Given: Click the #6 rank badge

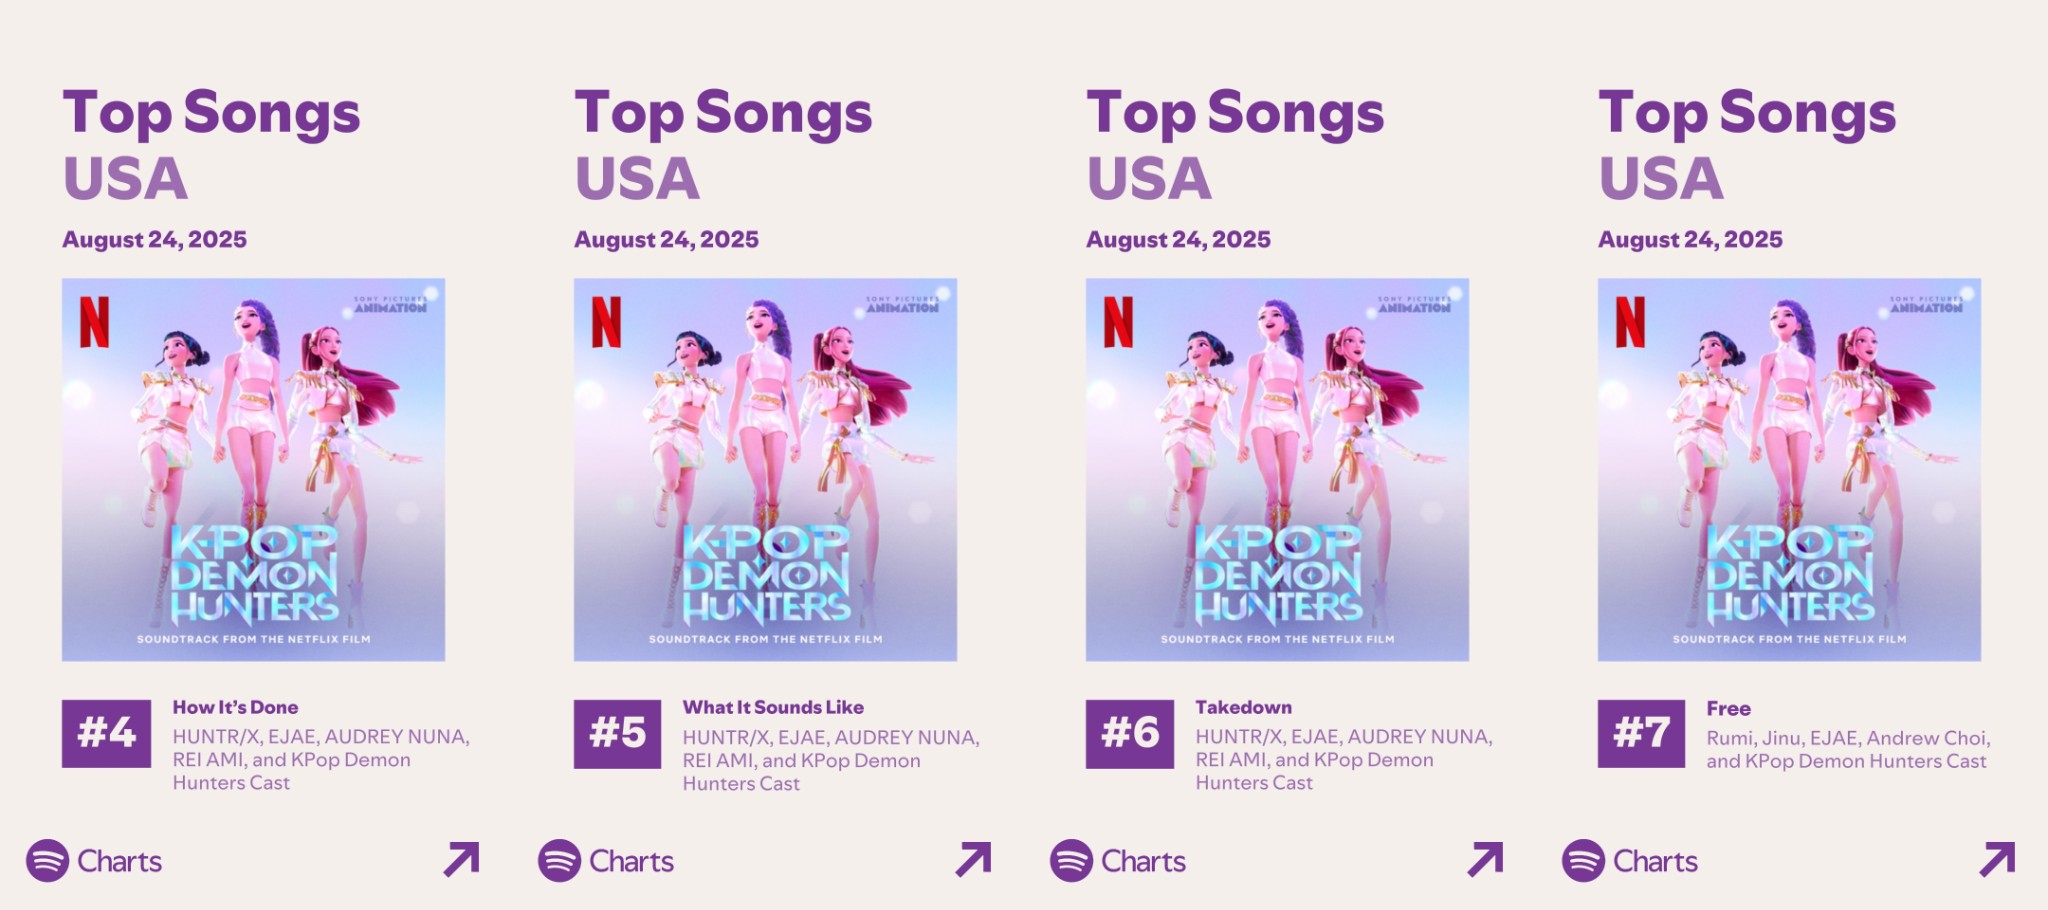Looking at the screenshot, I should point(1130,733).
